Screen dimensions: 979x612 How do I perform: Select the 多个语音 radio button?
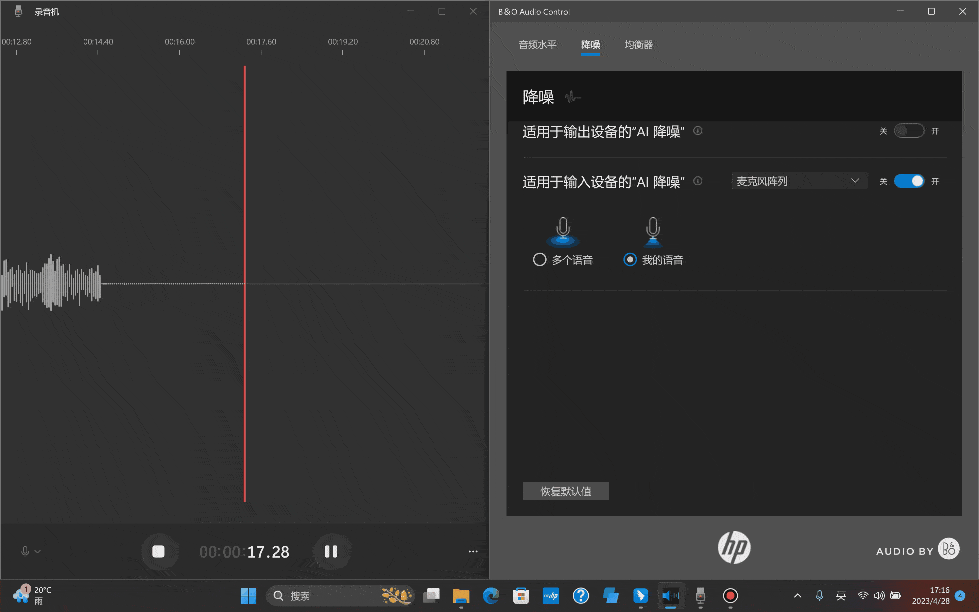540,260
